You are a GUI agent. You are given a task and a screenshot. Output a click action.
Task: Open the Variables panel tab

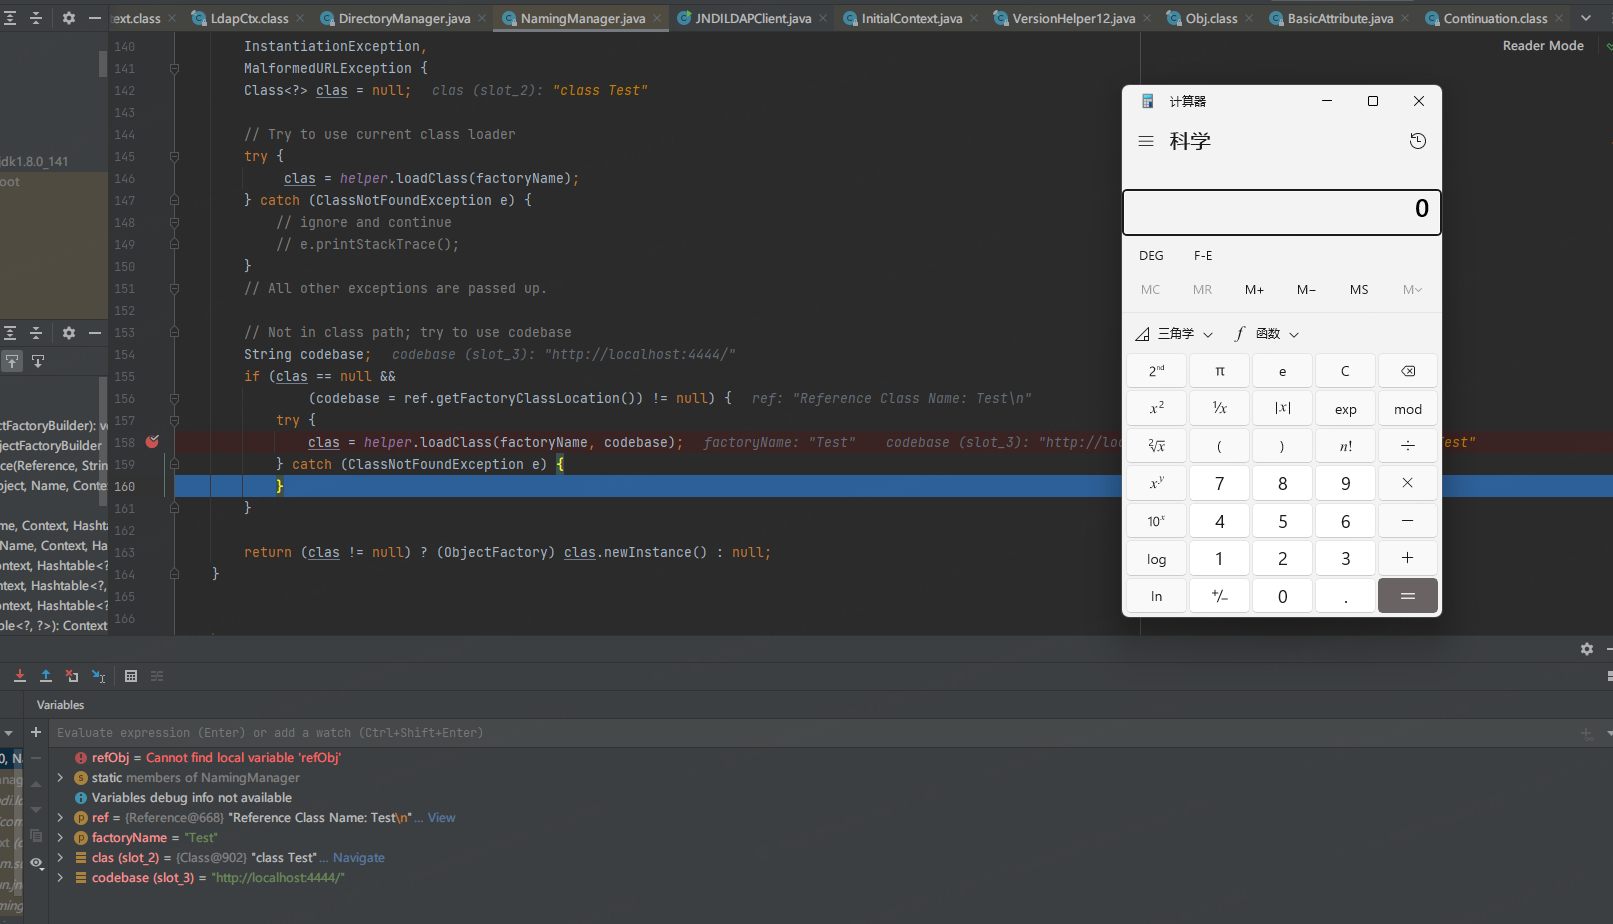point(60,705)
